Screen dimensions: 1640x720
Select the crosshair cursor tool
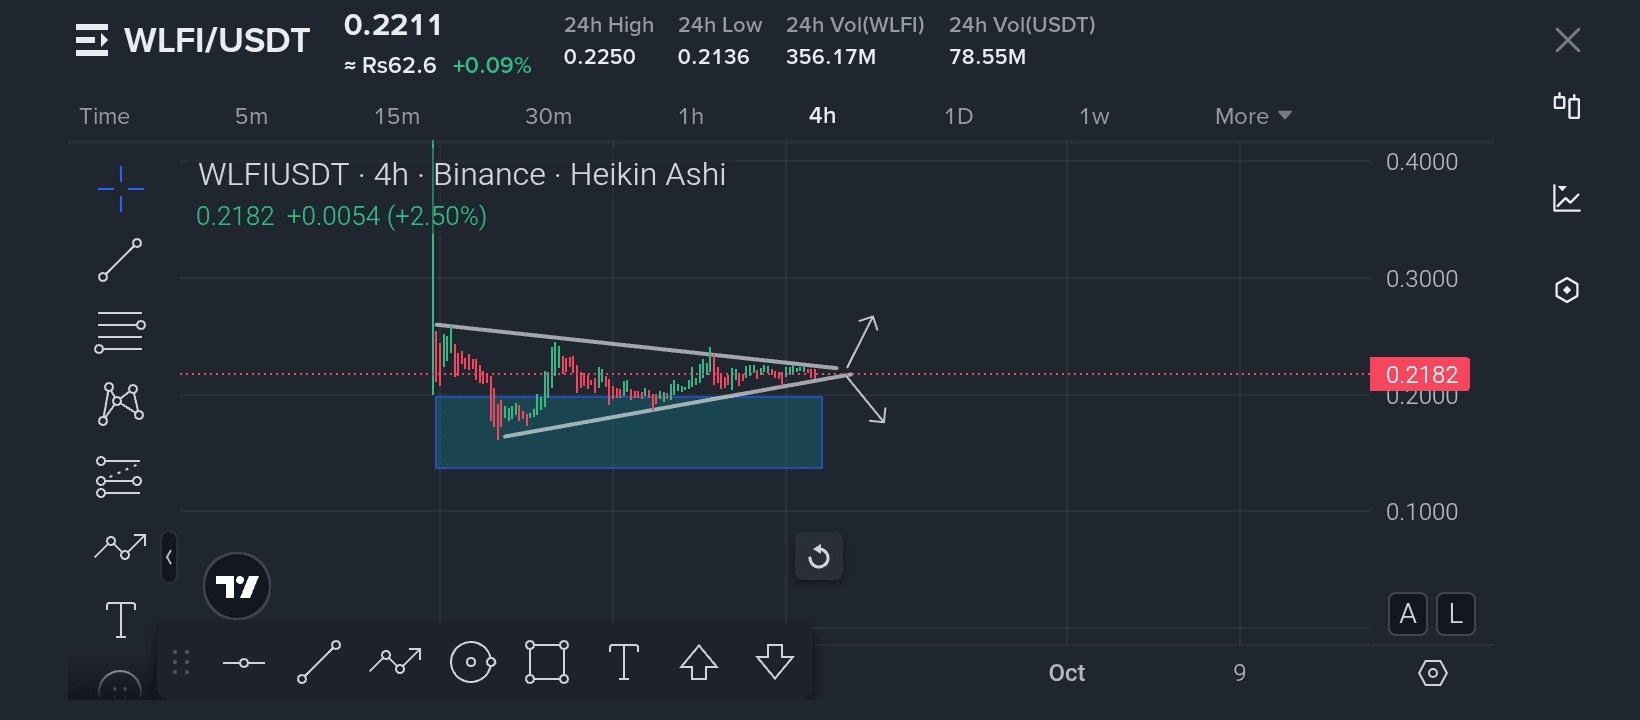(x=121, y=188)
